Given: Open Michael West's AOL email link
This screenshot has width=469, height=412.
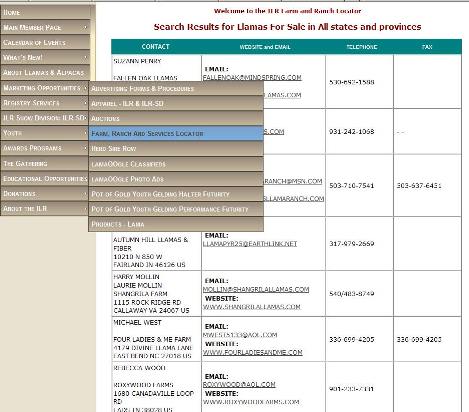Looking at the screenshot, I should pos(240,335).
